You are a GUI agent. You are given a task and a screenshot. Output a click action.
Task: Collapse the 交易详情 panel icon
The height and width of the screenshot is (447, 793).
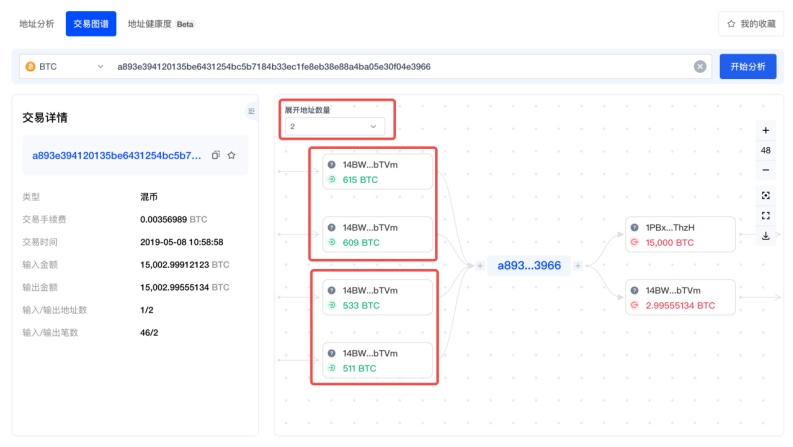coord(251,111)
